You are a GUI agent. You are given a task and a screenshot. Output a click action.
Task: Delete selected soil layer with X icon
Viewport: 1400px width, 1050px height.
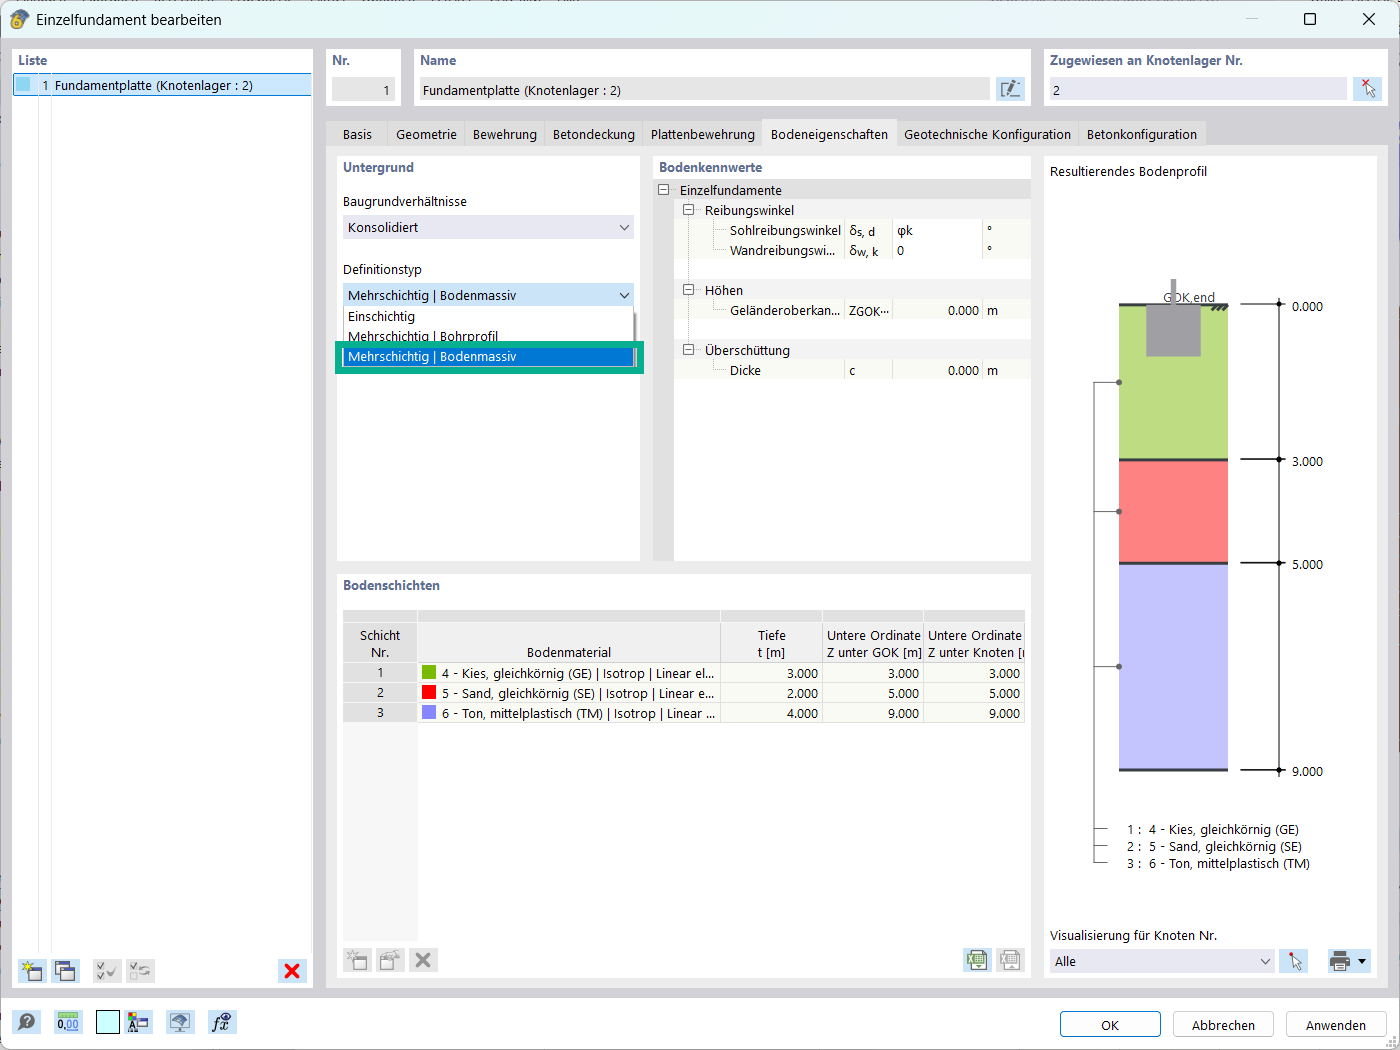coord(423,960)
